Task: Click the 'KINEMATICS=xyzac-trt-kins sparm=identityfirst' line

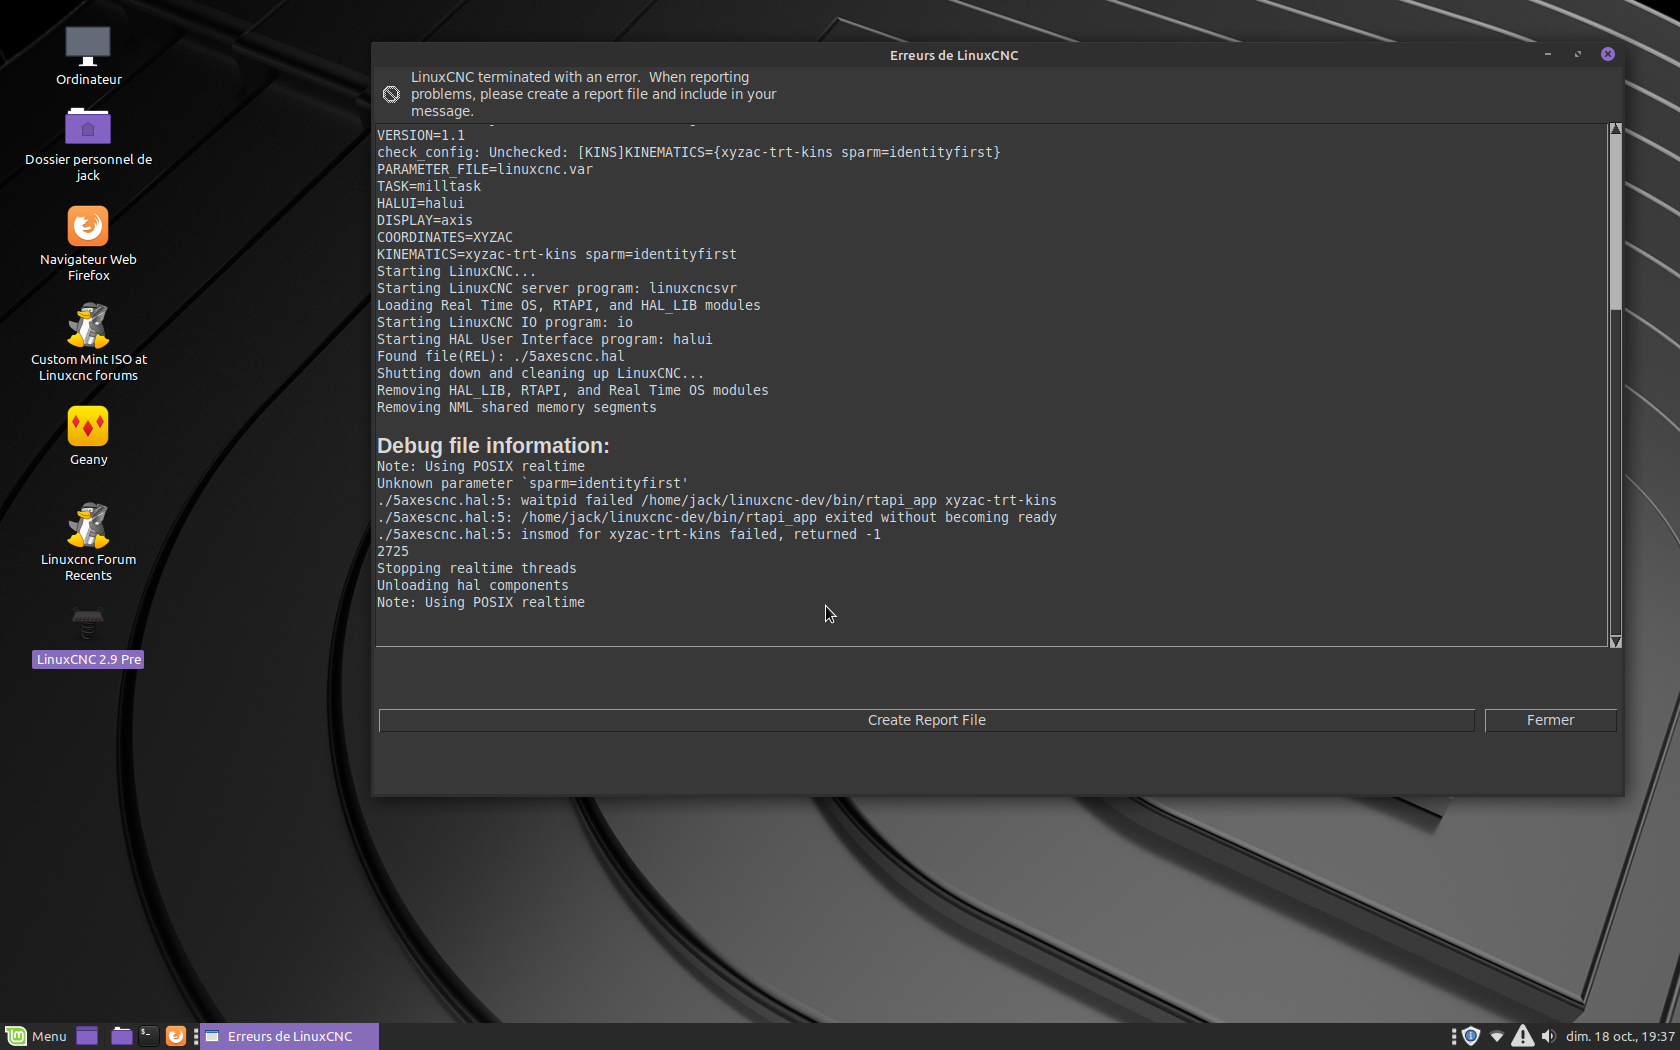Action: coord(556,254)
